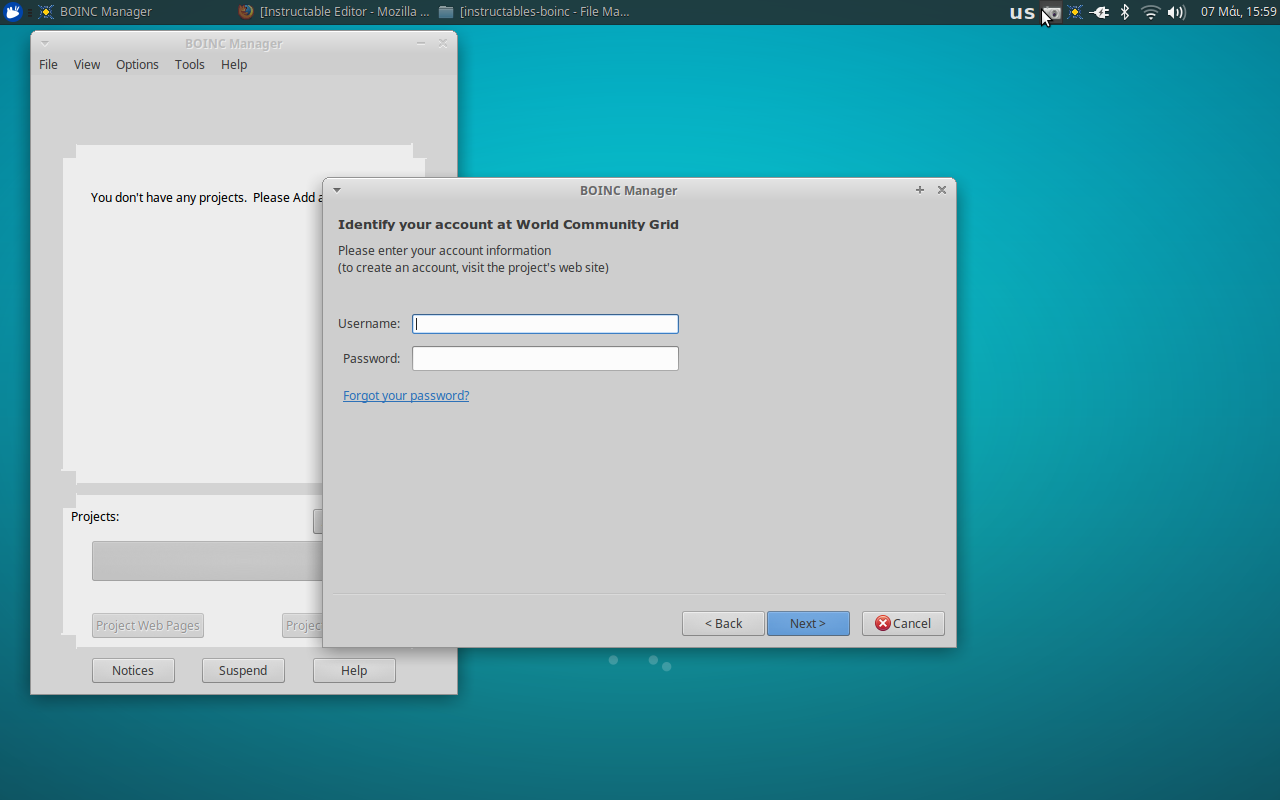Minimize the BOINC Manager main window
Viewport: 1280px width, 800px height.
(421, 43)
